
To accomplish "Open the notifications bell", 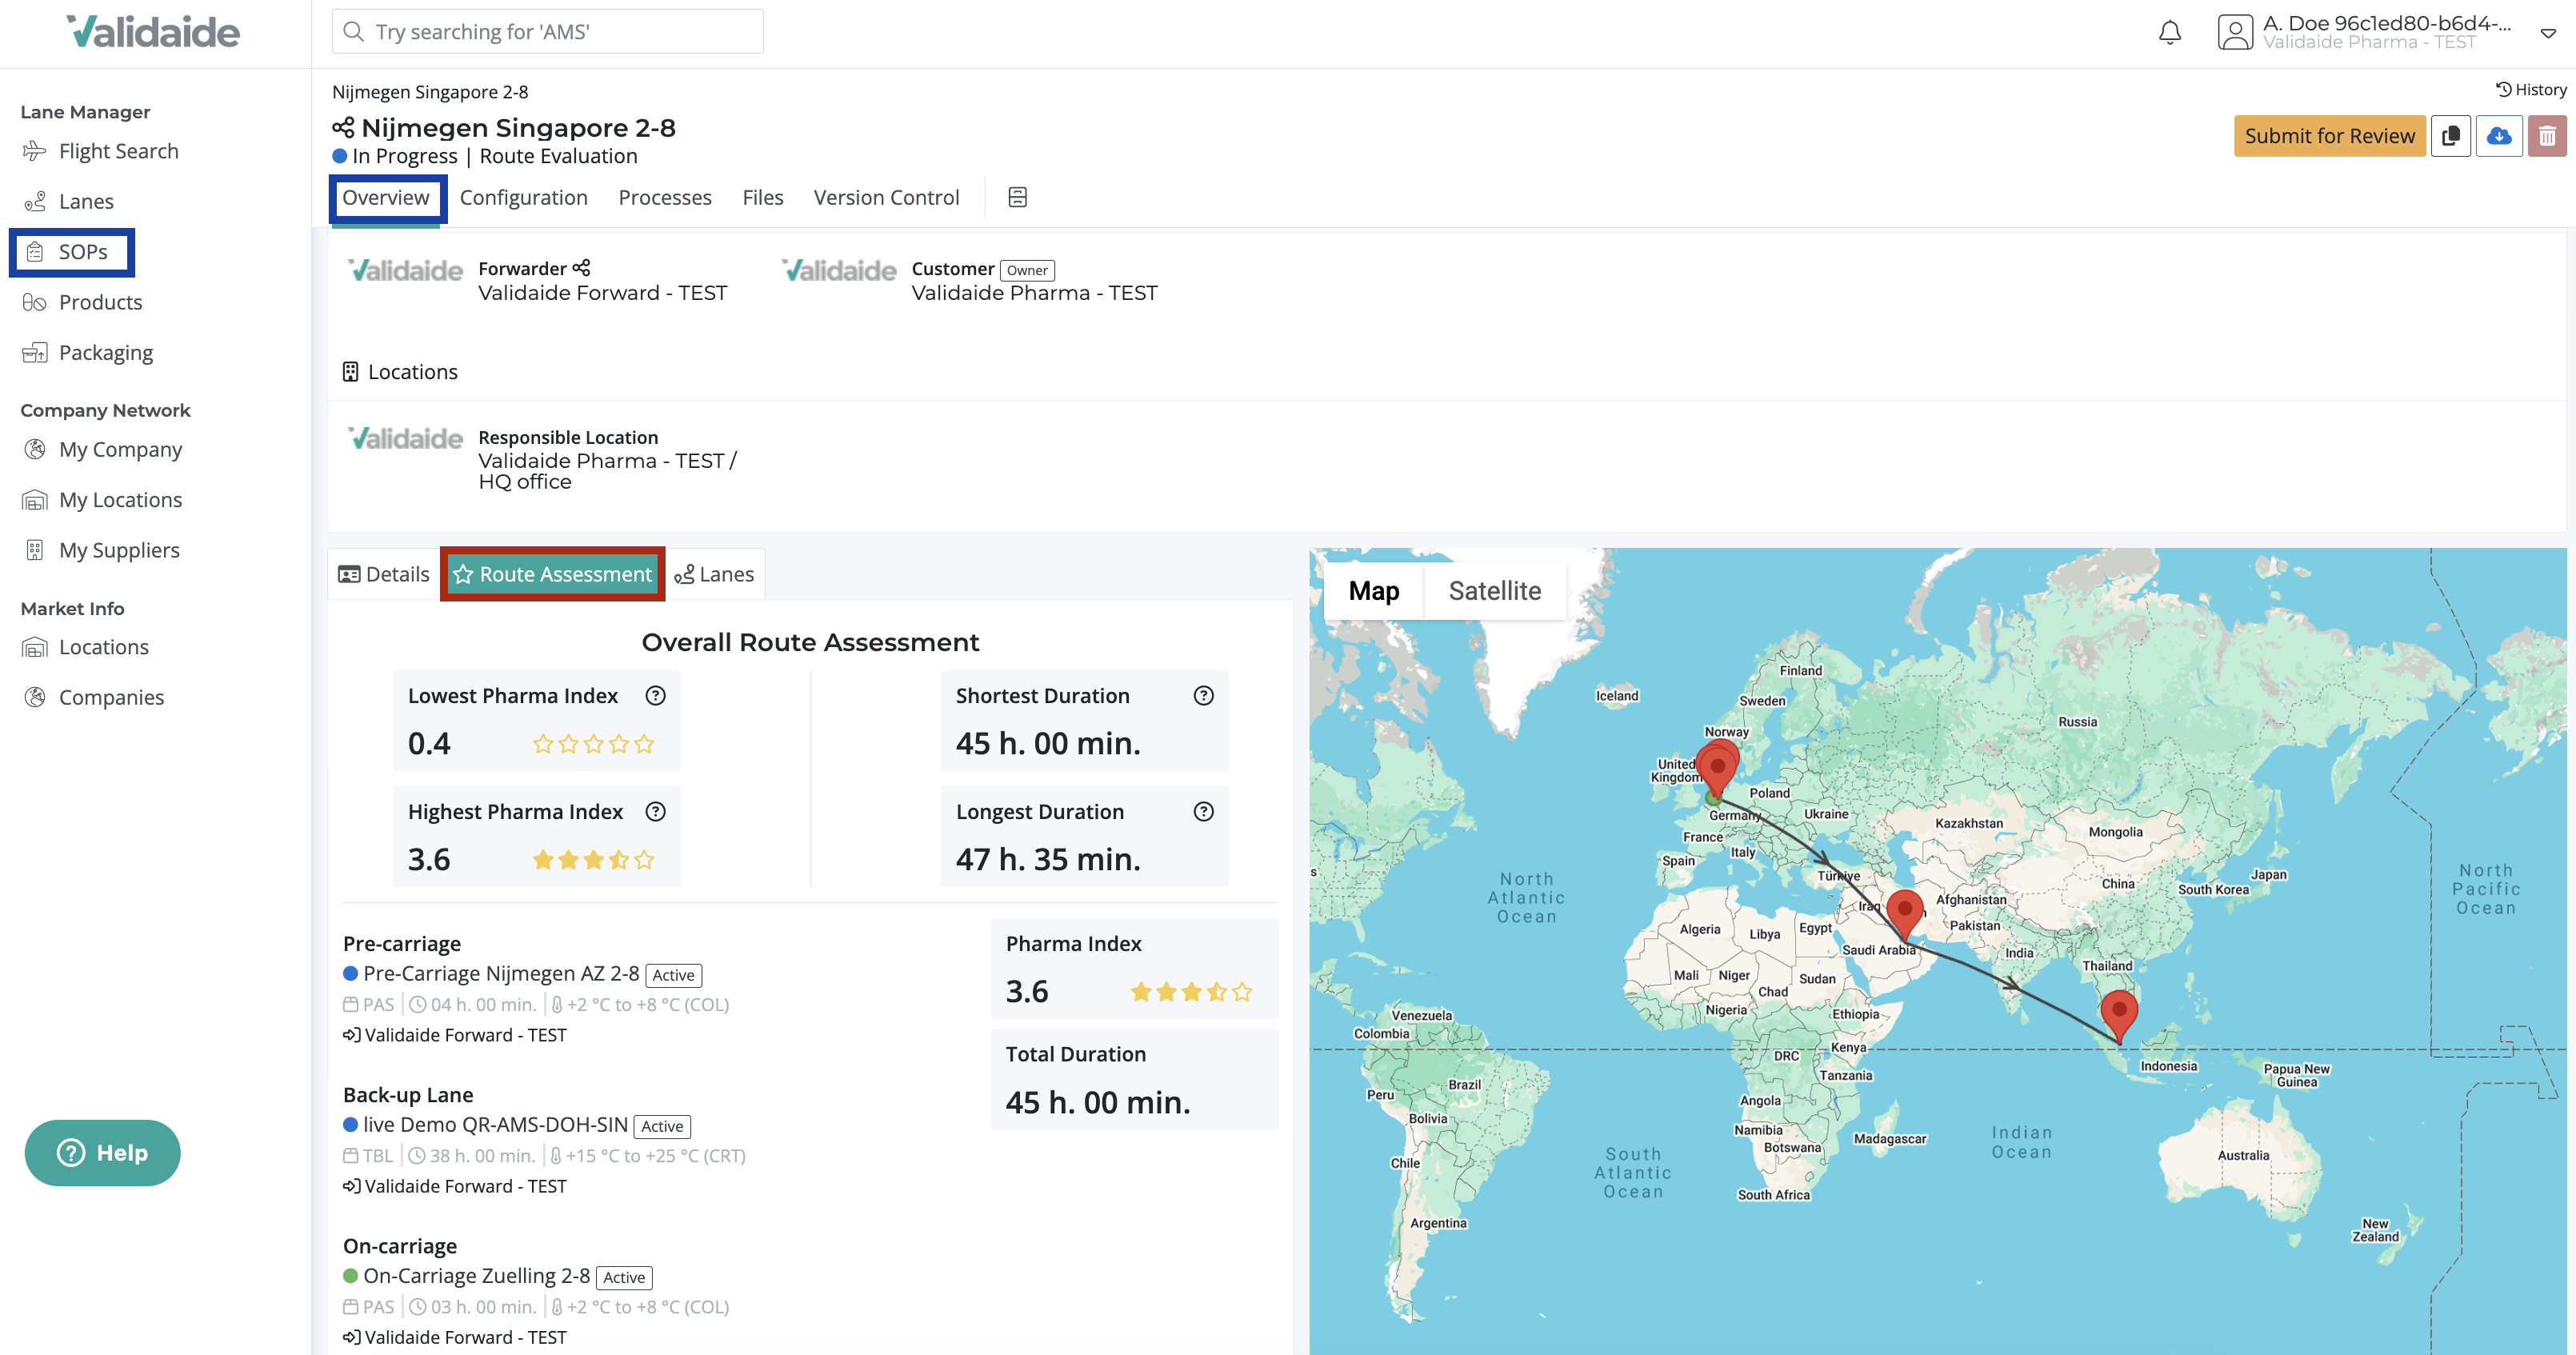I will 2170,31.
